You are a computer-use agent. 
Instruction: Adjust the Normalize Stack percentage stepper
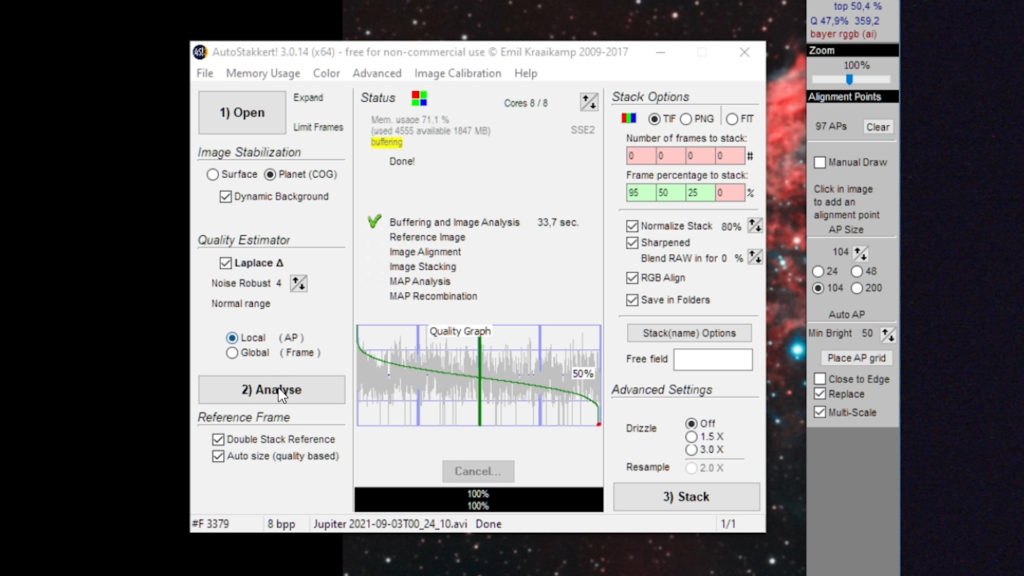point(755,226)
